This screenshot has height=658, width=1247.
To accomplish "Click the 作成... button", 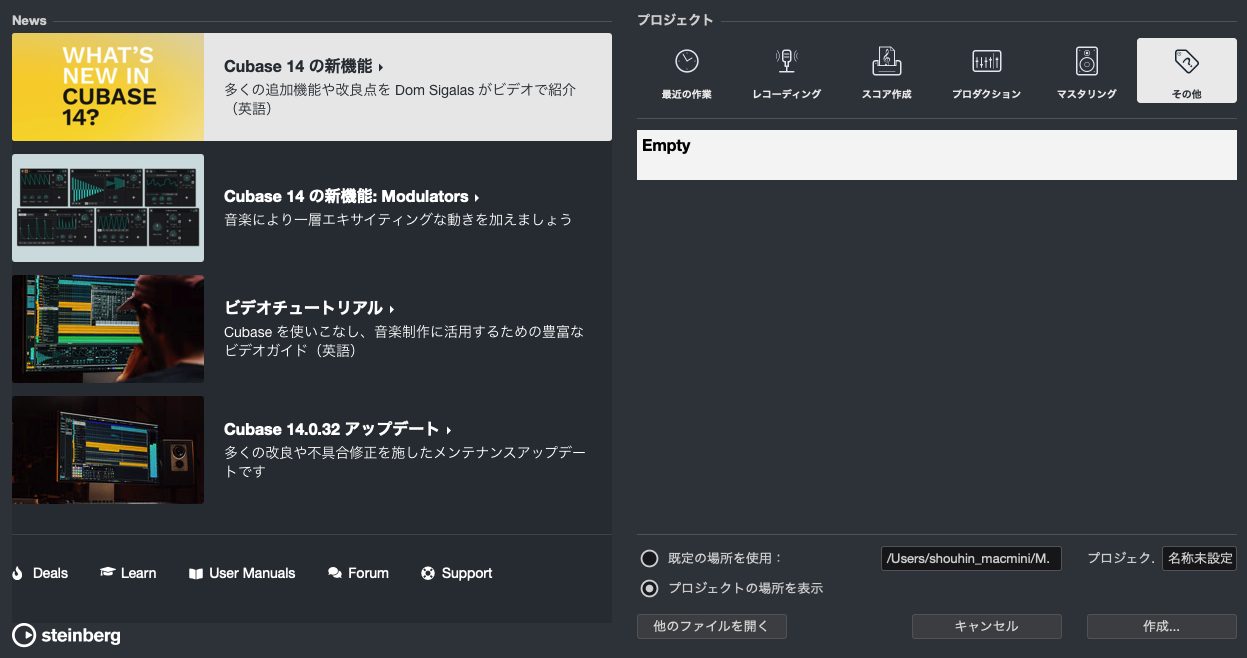I will (1162, 626).
